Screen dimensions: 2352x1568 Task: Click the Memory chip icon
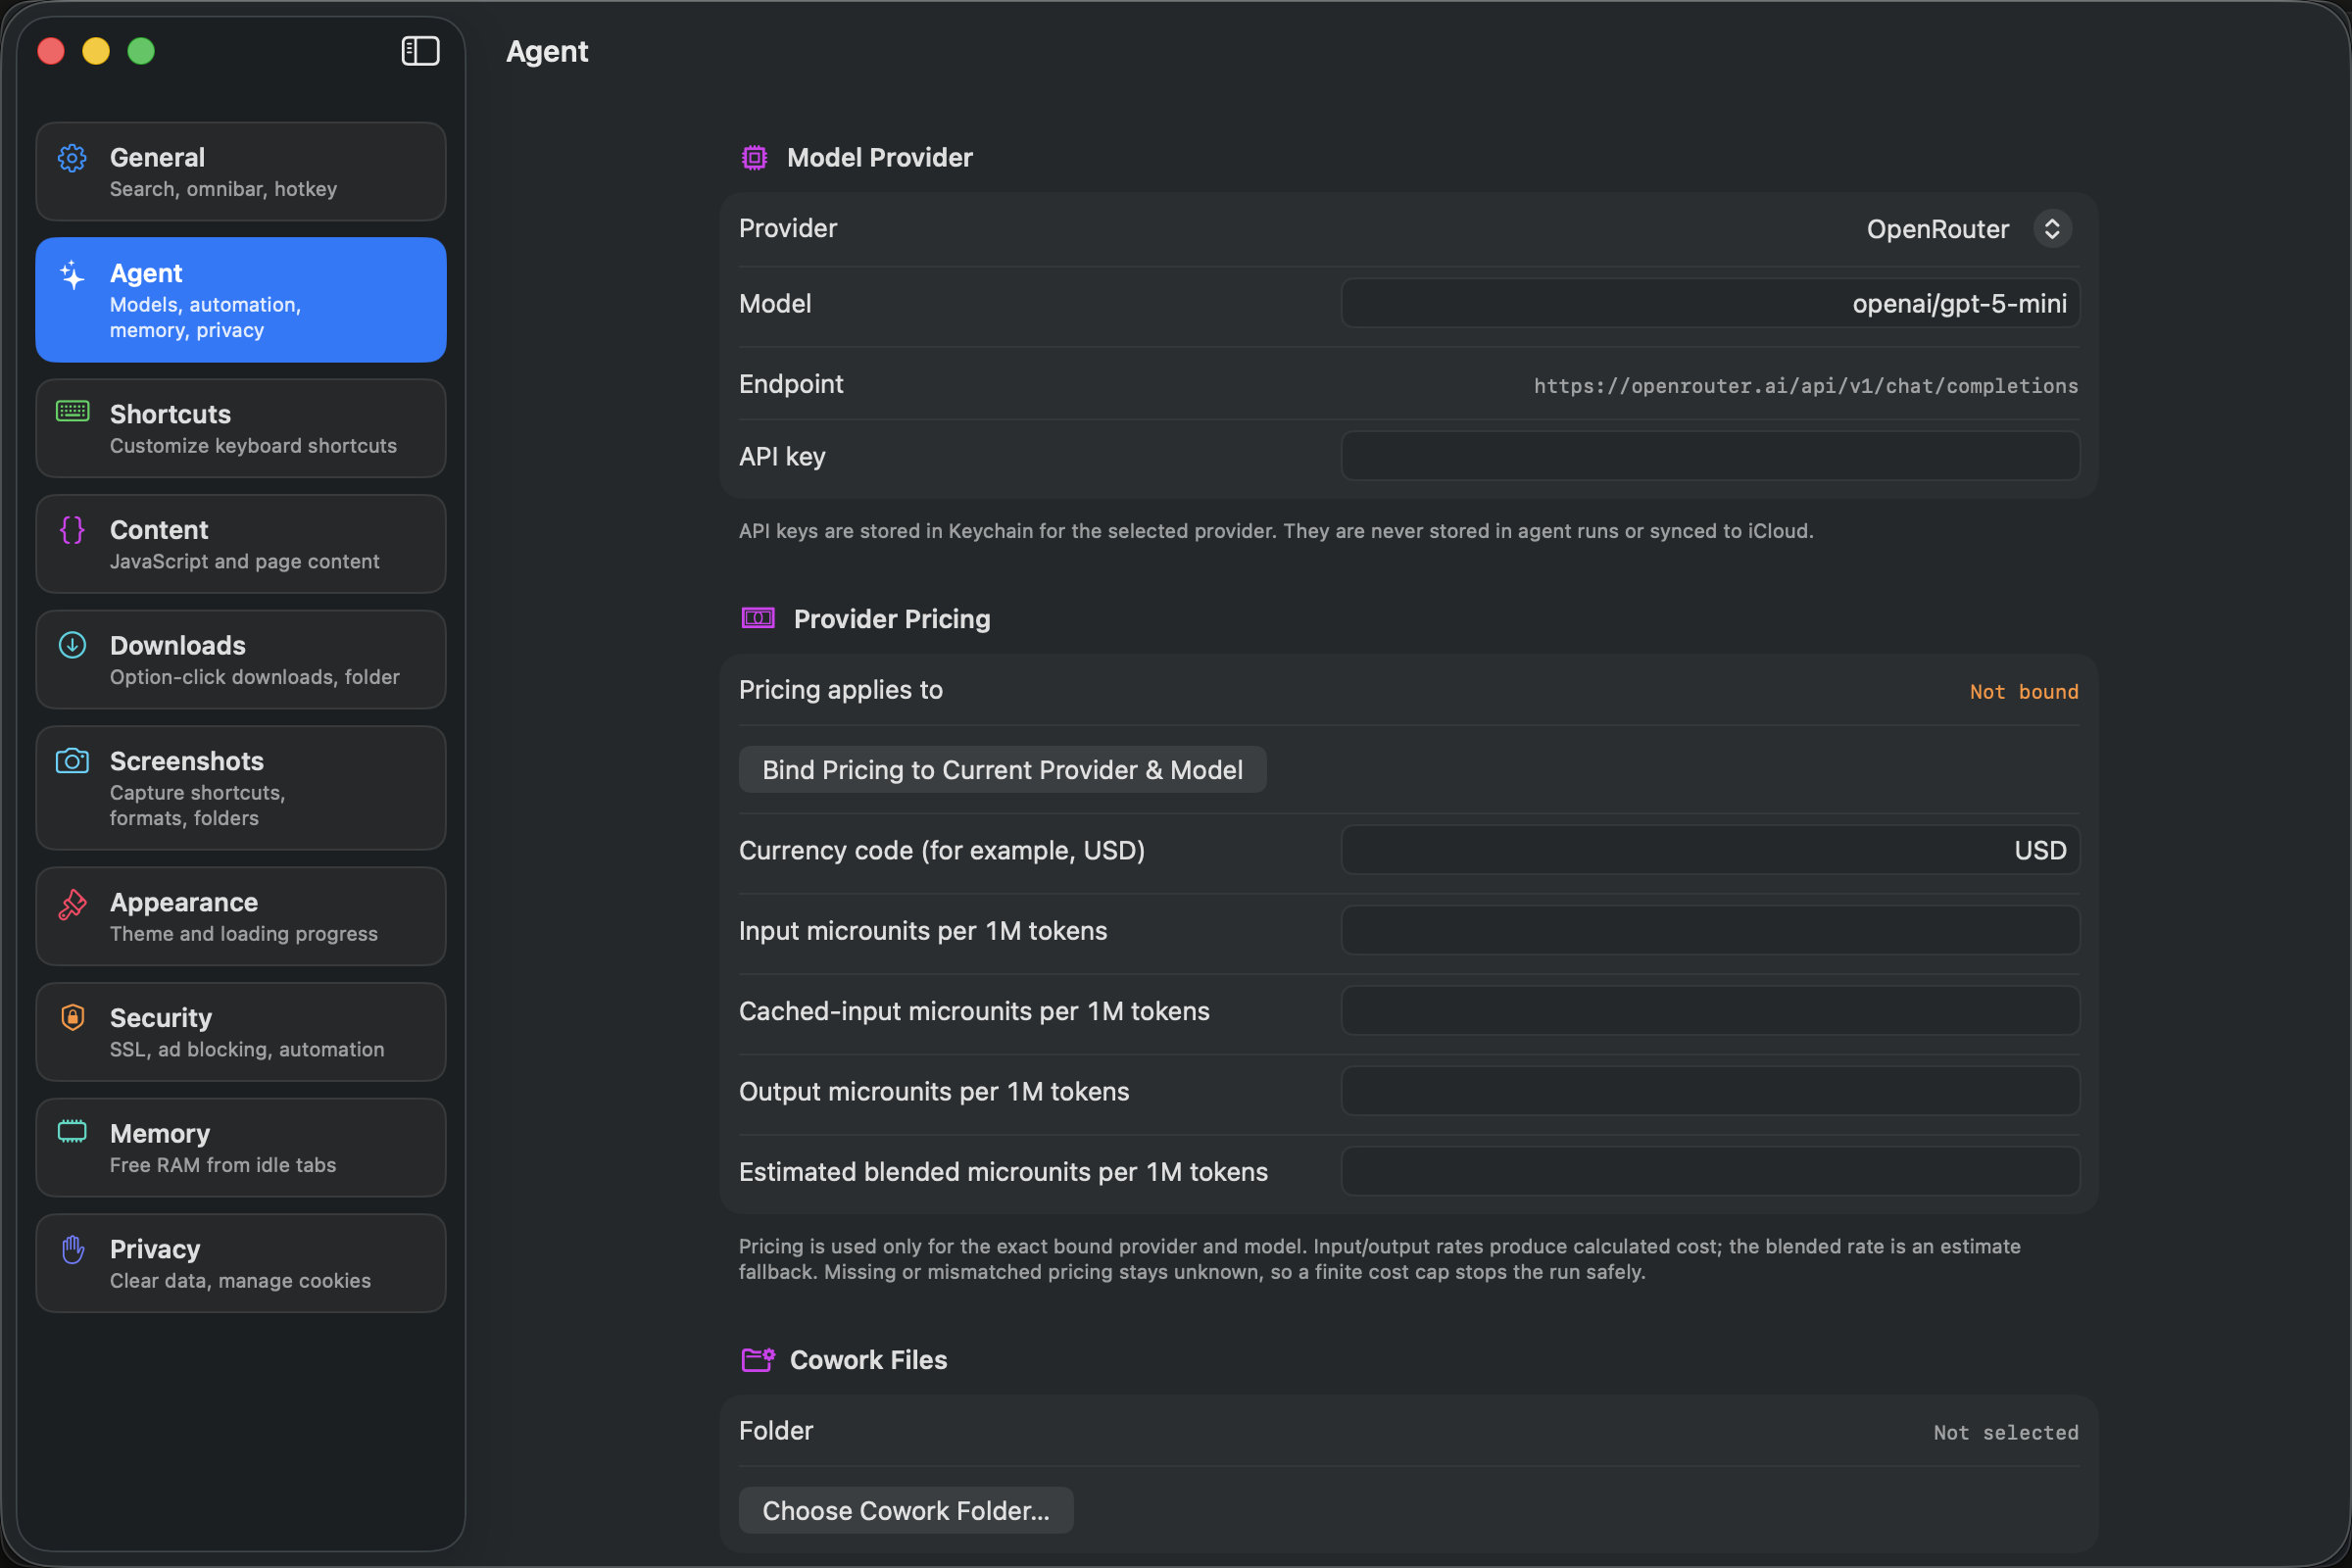tap(72, 1131)
